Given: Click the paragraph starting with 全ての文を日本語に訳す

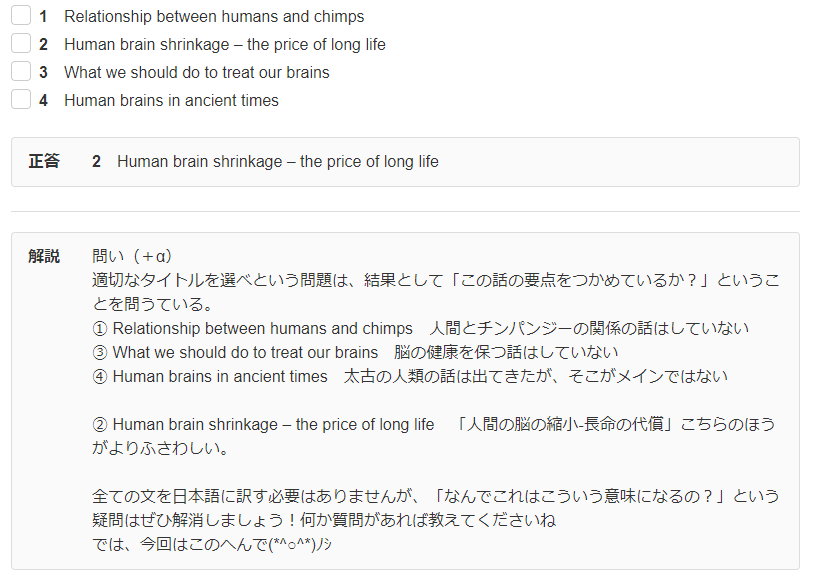Looking at the screenshot, I should pyautogui.click(x=435, y=496).
